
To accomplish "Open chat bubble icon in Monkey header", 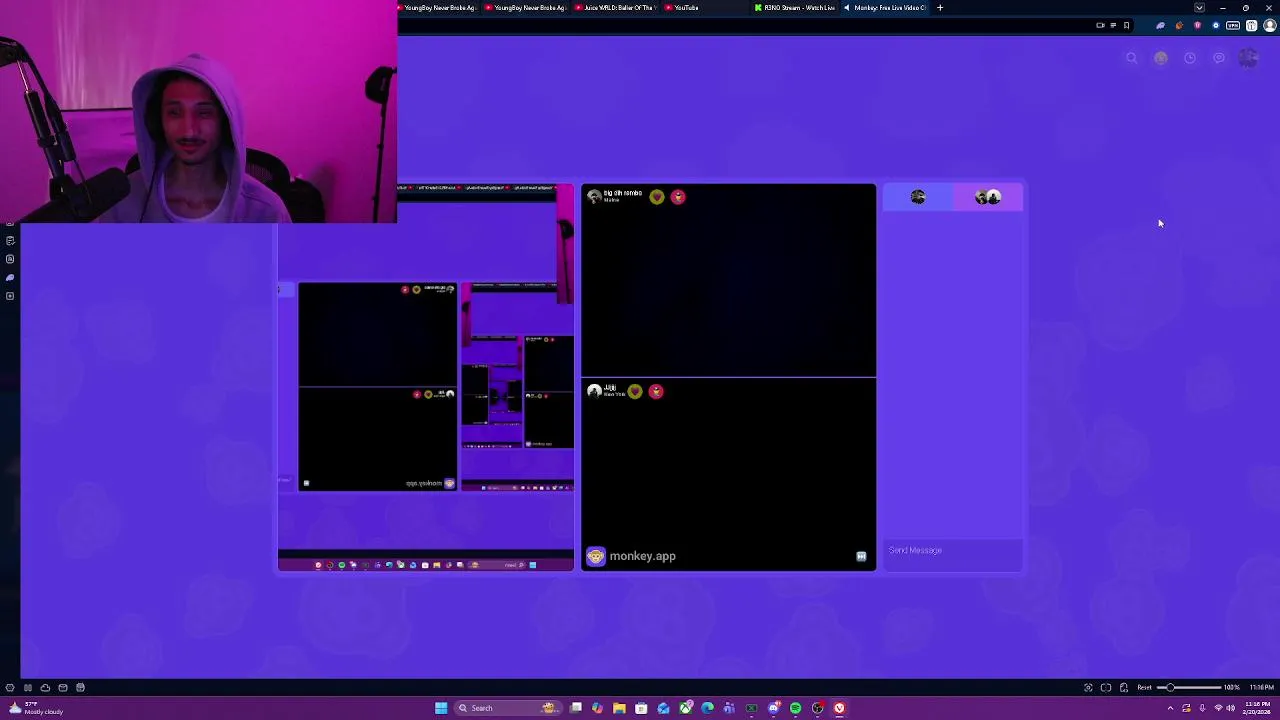I will point(1219,59).
